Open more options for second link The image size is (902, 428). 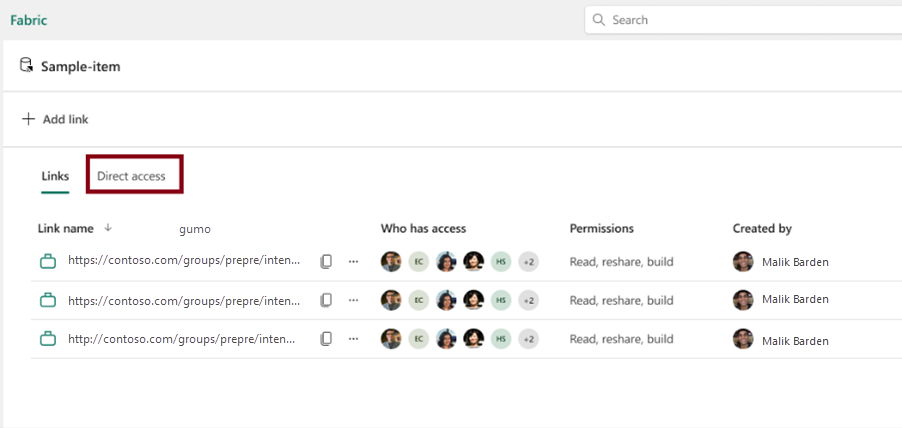(x=353, y=300)
